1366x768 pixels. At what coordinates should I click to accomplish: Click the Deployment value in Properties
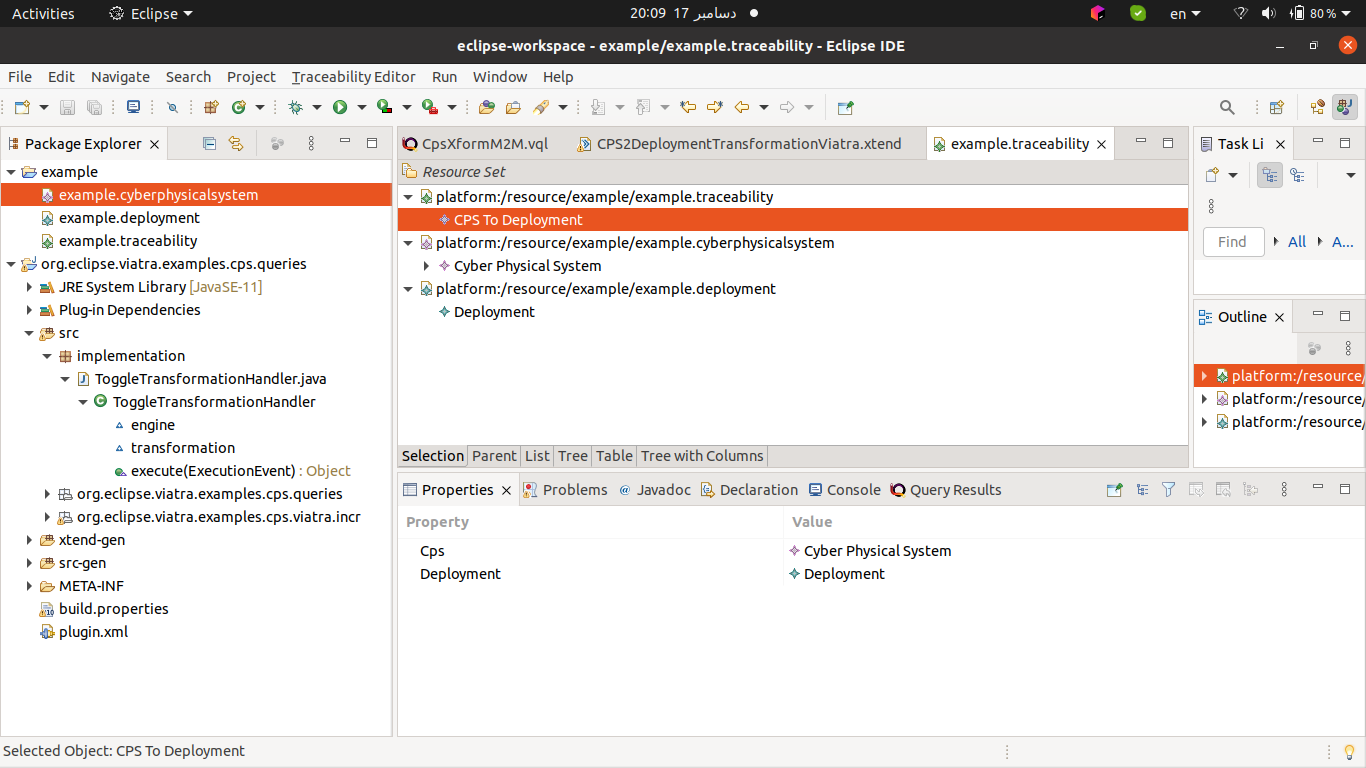[x=844, y=574]
